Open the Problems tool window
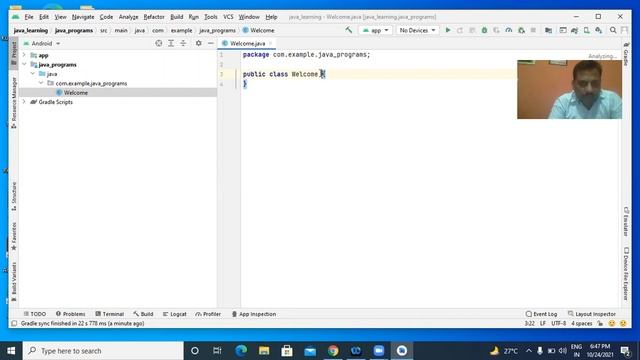Image resolution: width=640 pixels, height=360 pixels. coord(71,314)
